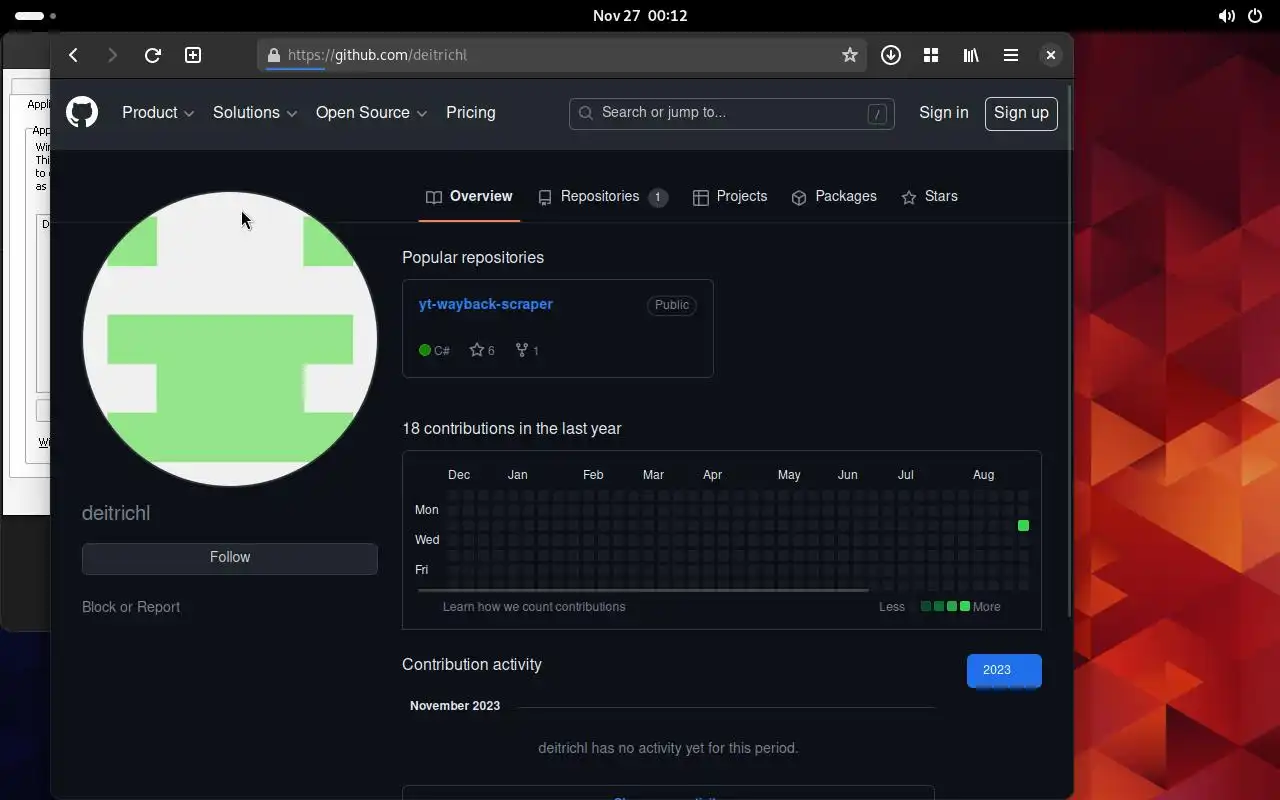Expand the Open Source dropdown menu
1280x800 pixels.
(x=371, y=113)
